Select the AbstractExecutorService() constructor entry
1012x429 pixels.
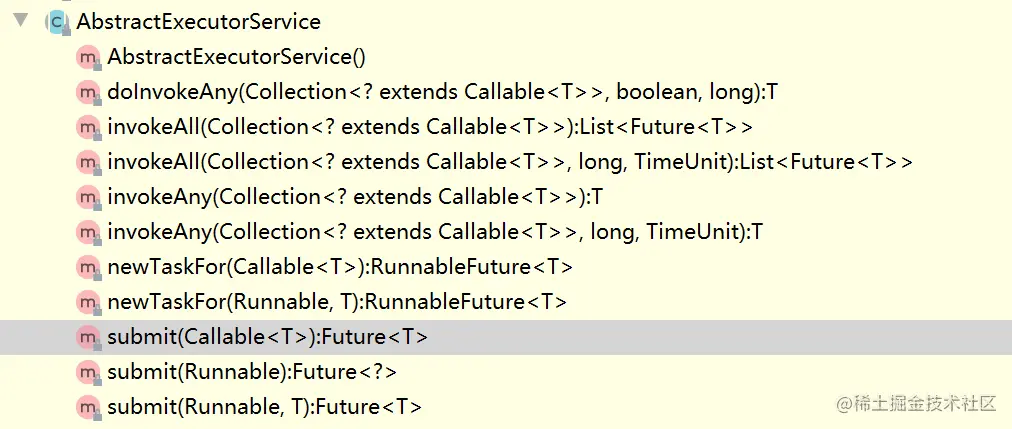click(x=237, y=57)
